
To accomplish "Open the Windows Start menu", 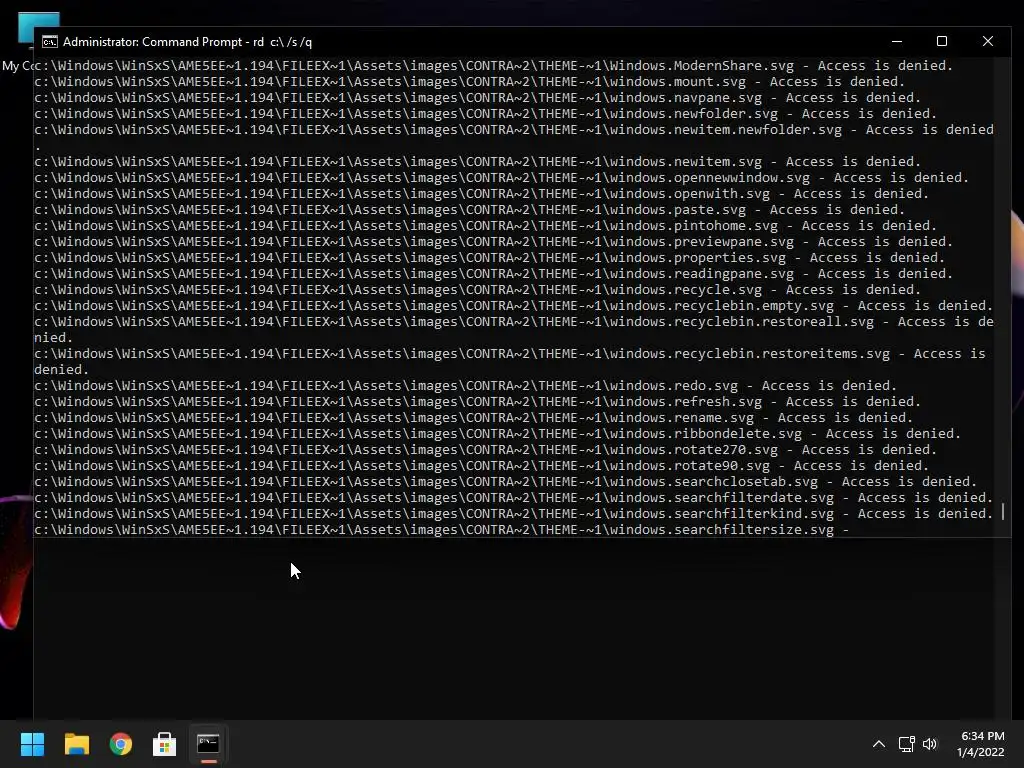I will (32, 744).
